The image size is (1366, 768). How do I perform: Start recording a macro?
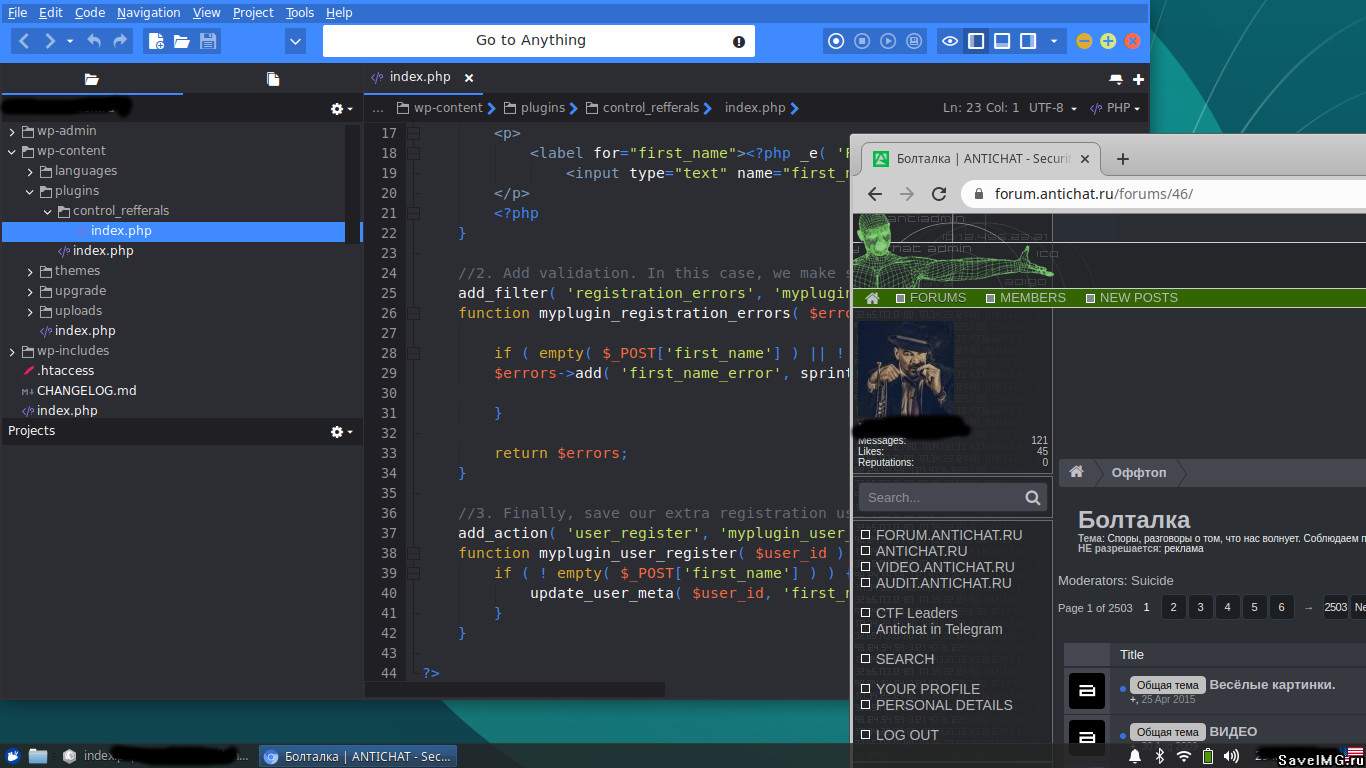click(836, 41)
